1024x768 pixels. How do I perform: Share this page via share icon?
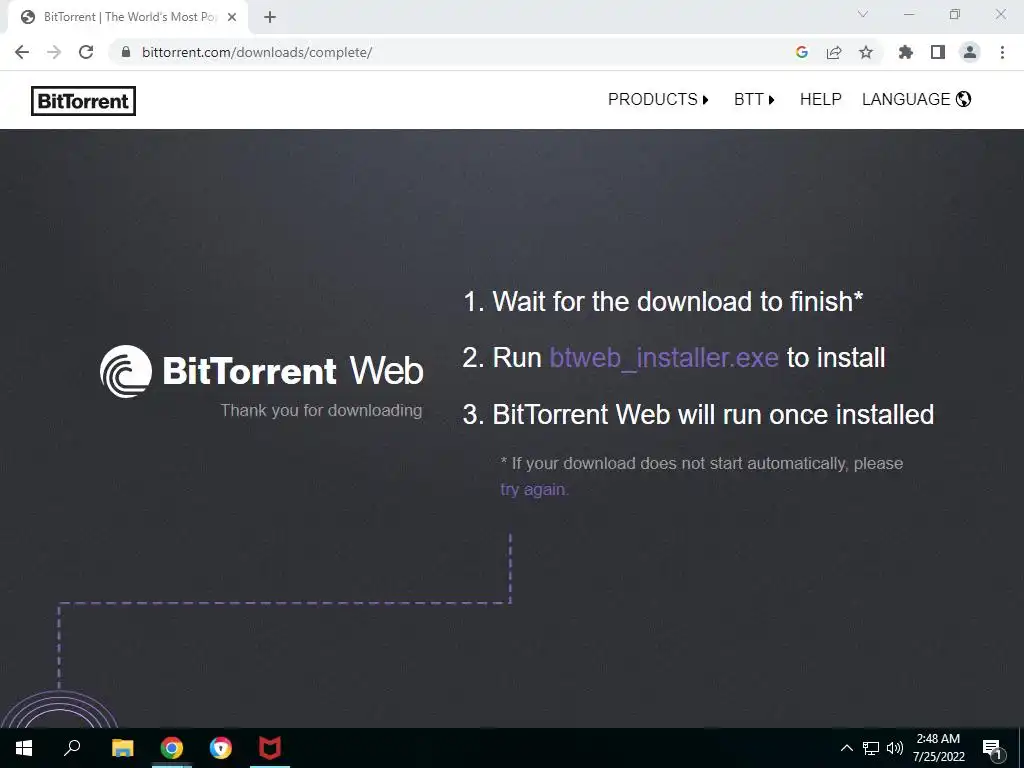coord(834,52)
